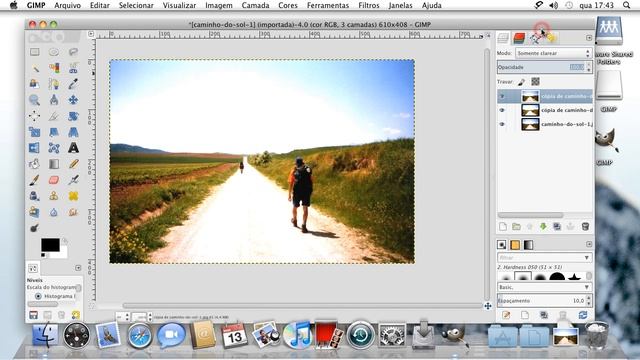This screenshot has width=640, height=360.
Task: Click the Opacidade stepper arrows
Action: (x=589, y=67)
